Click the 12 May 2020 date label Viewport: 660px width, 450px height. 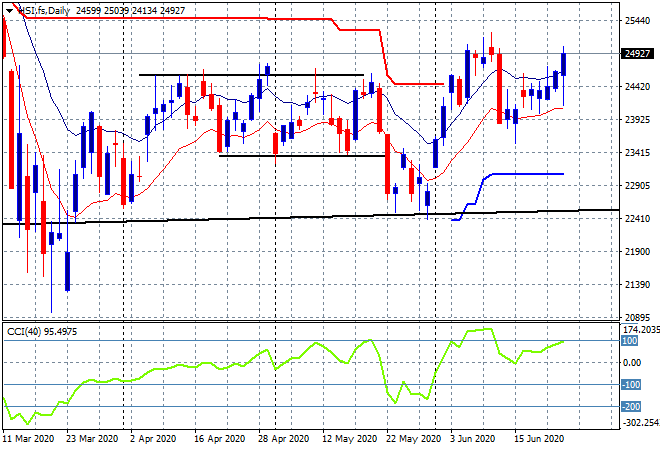pyautogui.click(x=349, y=439)
